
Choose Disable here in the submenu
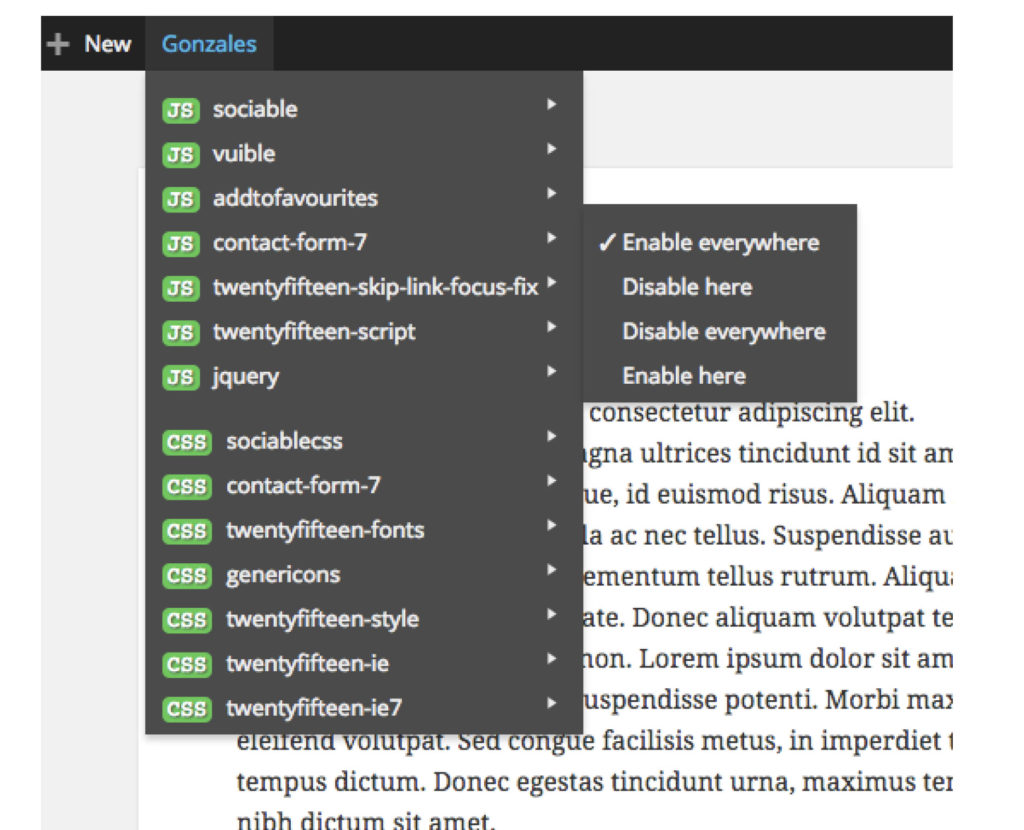[686, 287]
